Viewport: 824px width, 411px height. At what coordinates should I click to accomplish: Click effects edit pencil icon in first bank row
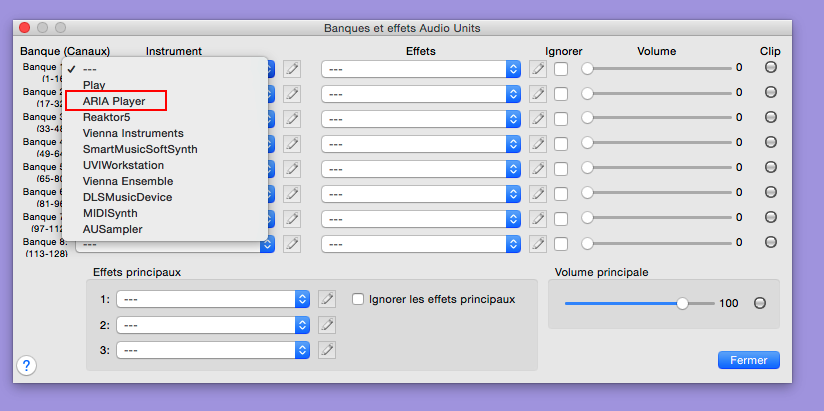(538, 68)
